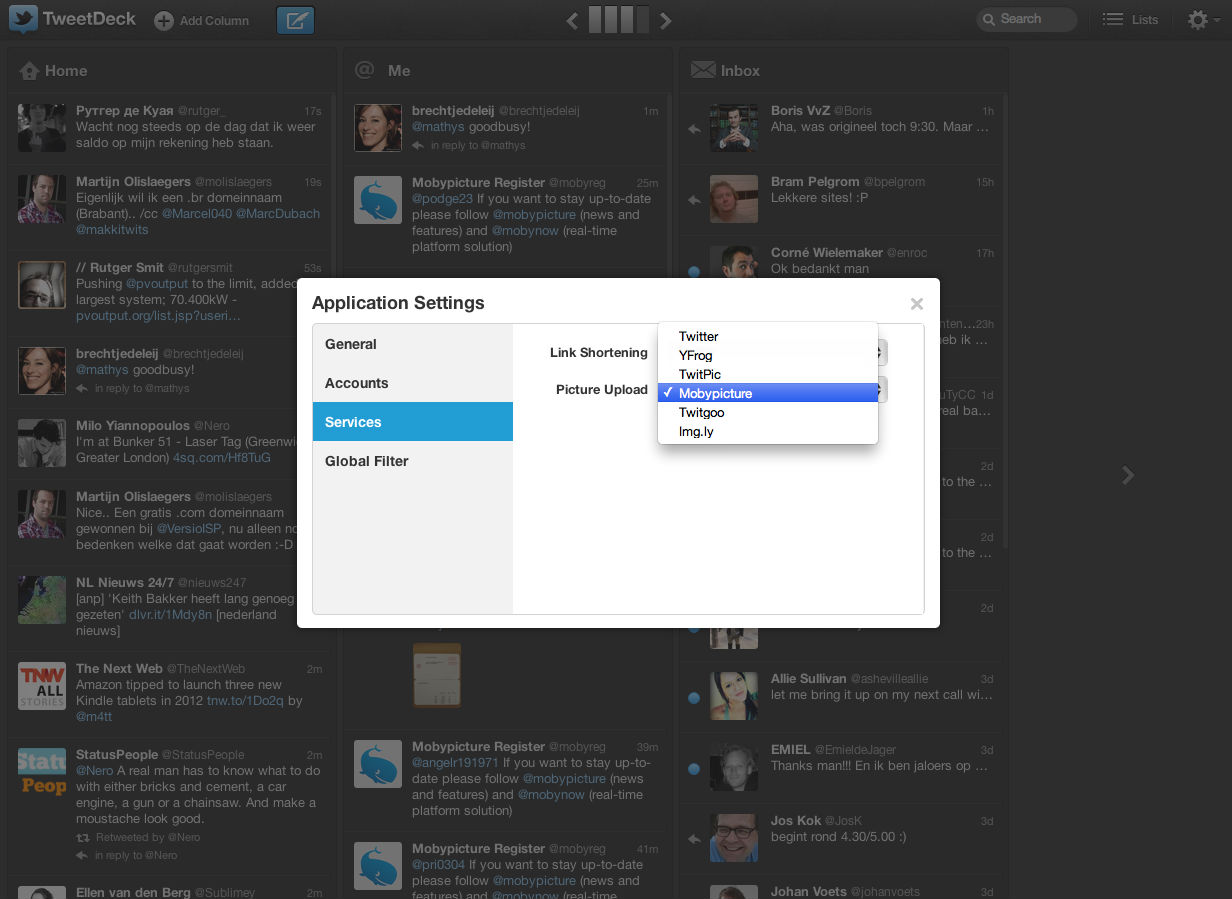
Task: Click the left column navigation arrow
Action: click(x=572, y=20)
